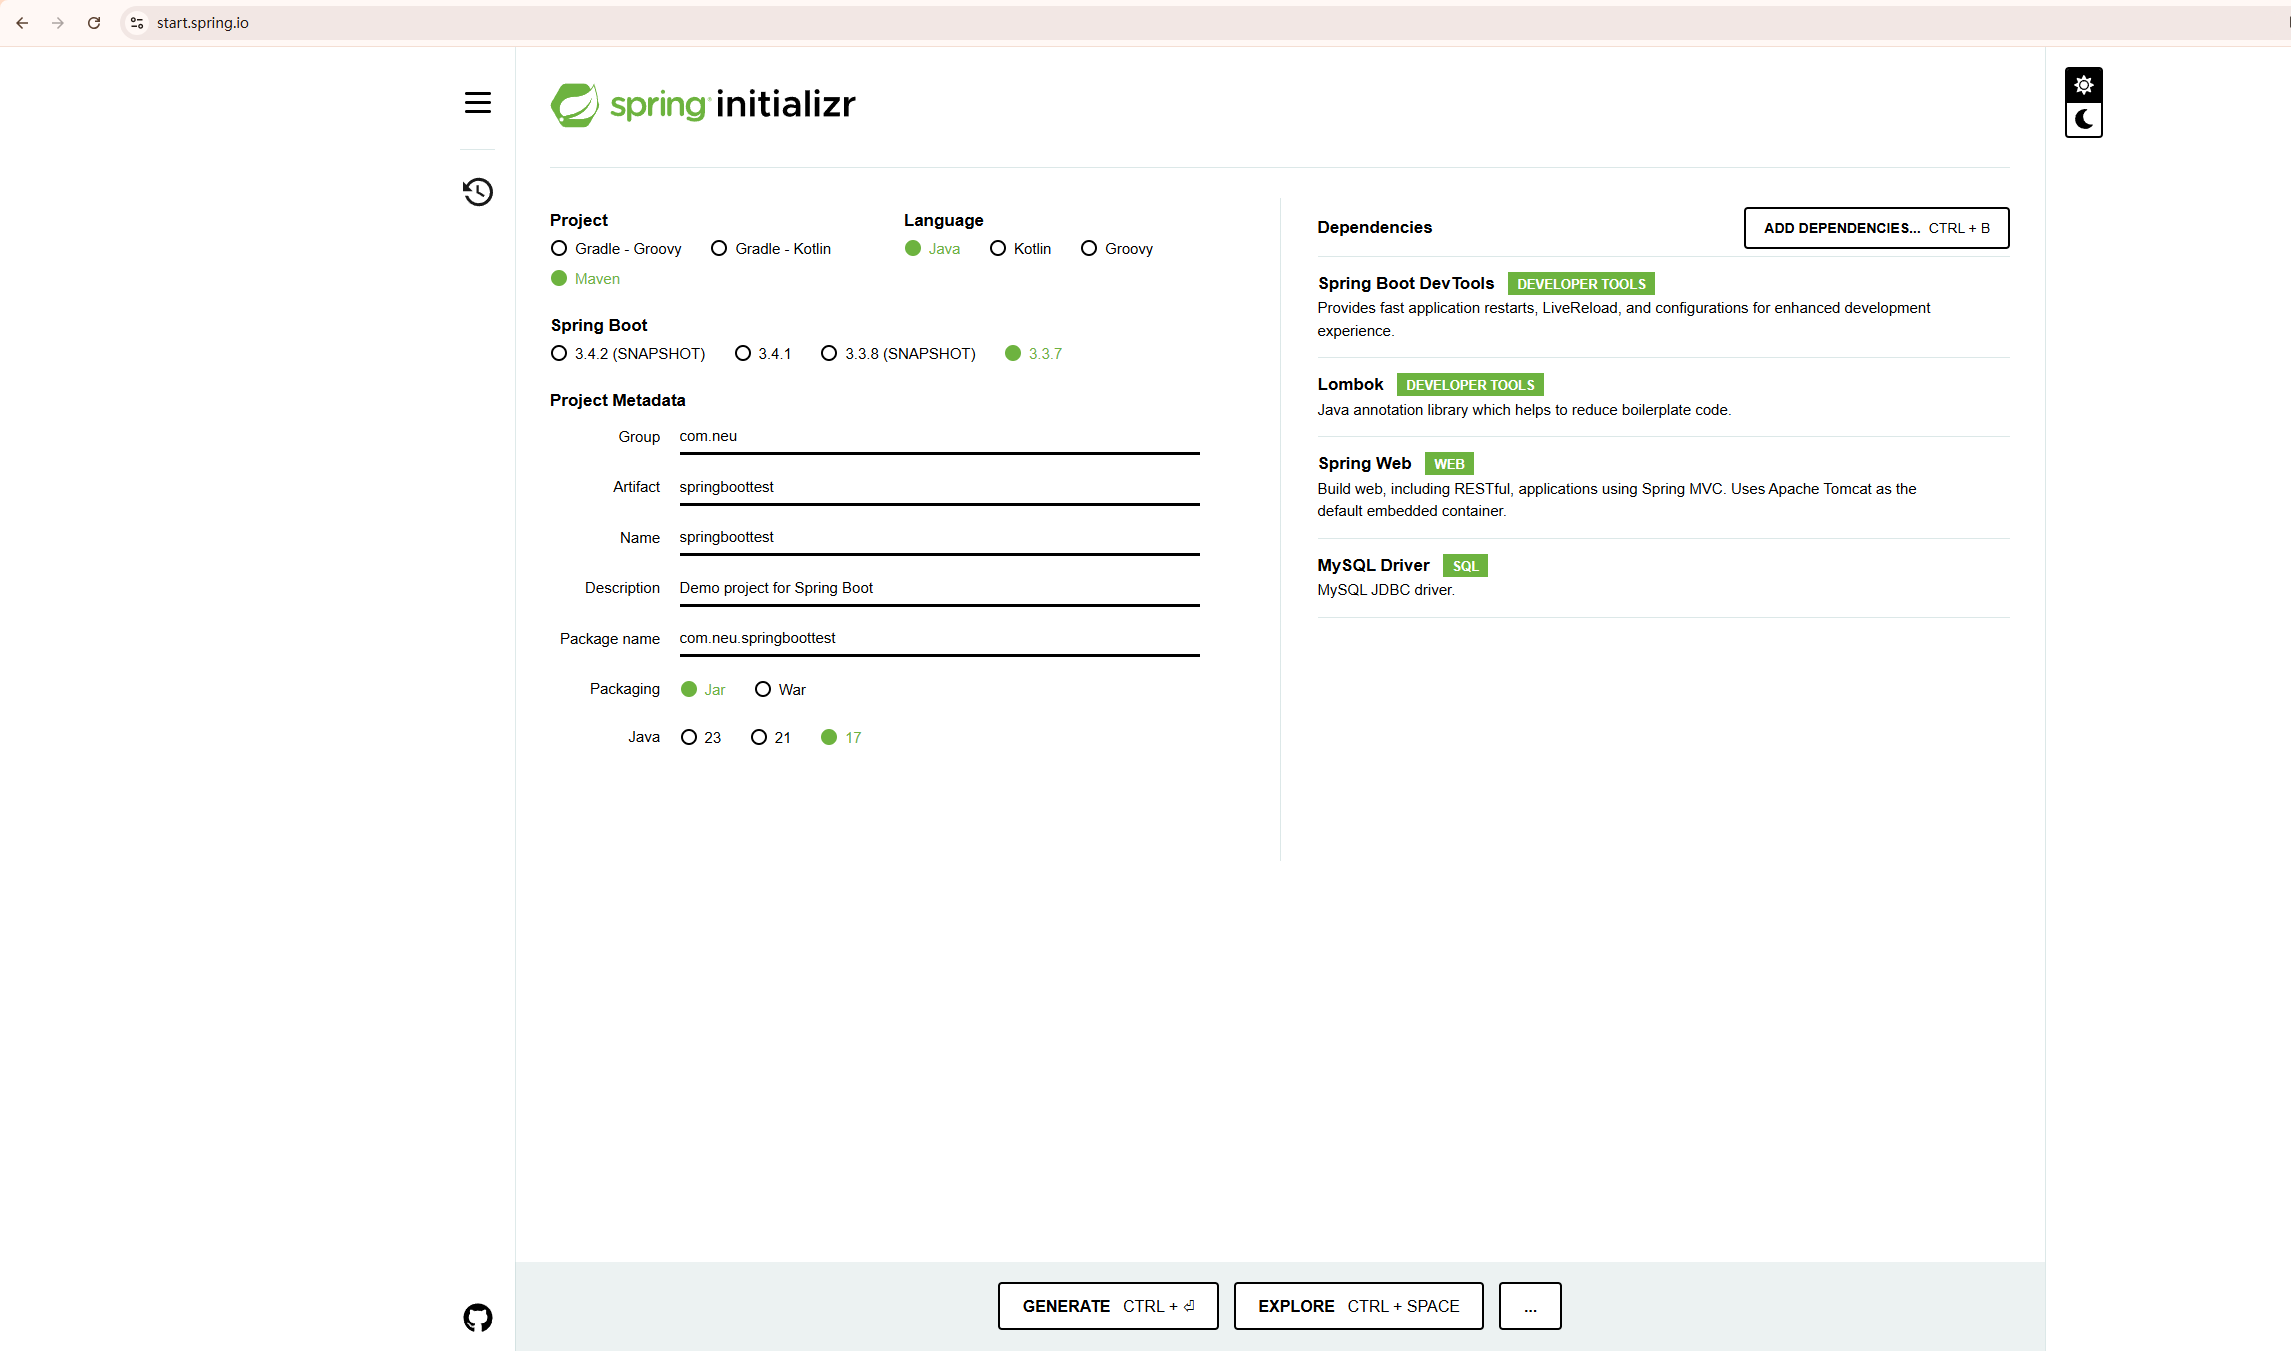Screen dimensions: 2291x1351
Task: Click the Spring Initializr logo
Action: 703,104
